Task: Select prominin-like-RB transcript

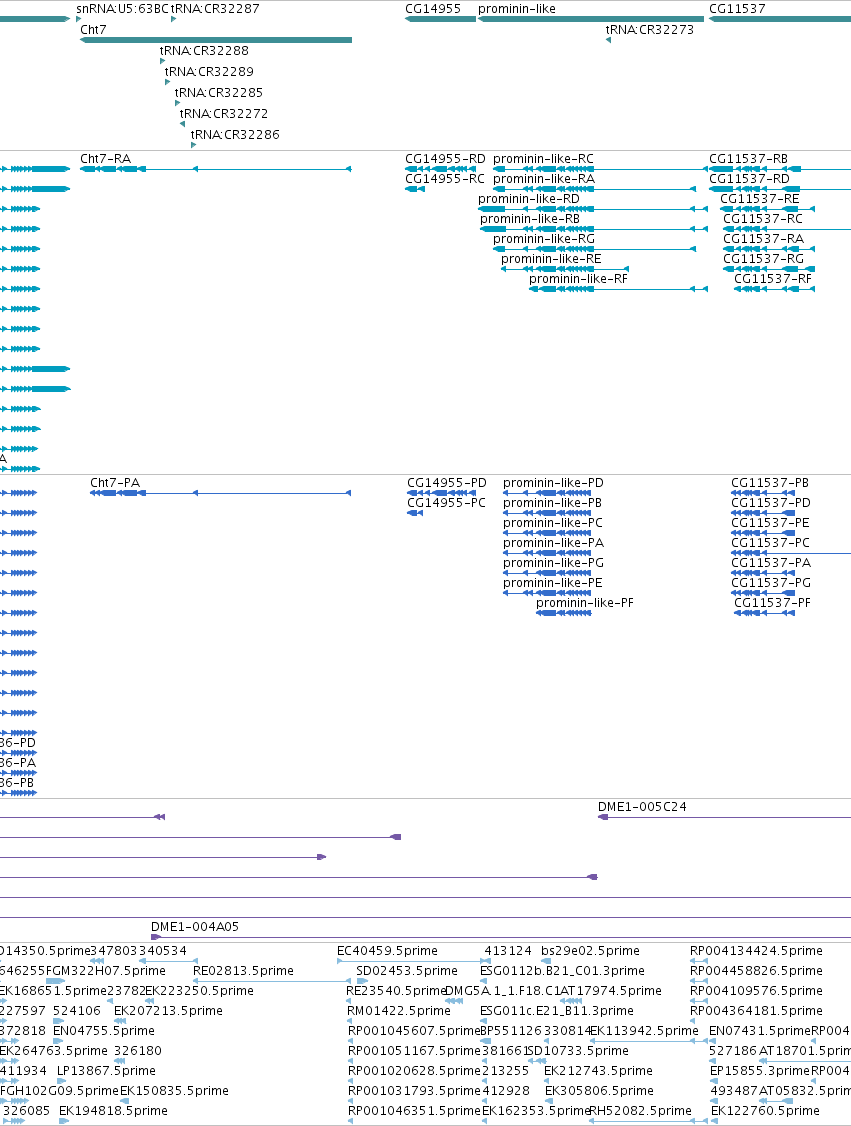Action: (530, 219)
